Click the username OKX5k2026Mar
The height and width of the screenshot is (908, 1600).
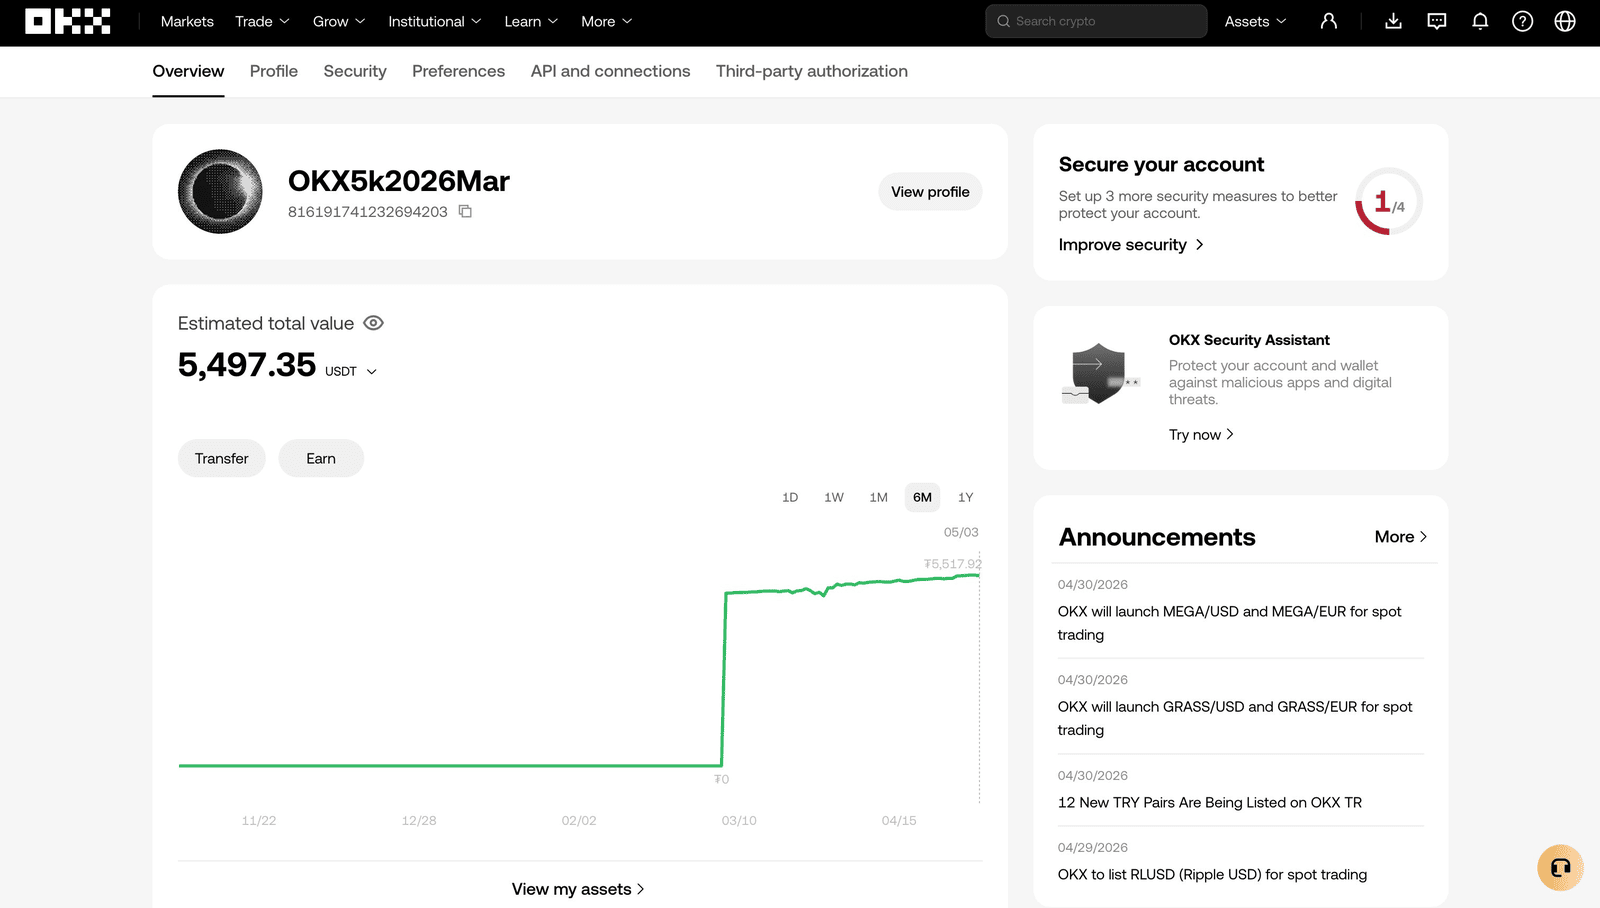pyautogui.click(x=399, y=181)
